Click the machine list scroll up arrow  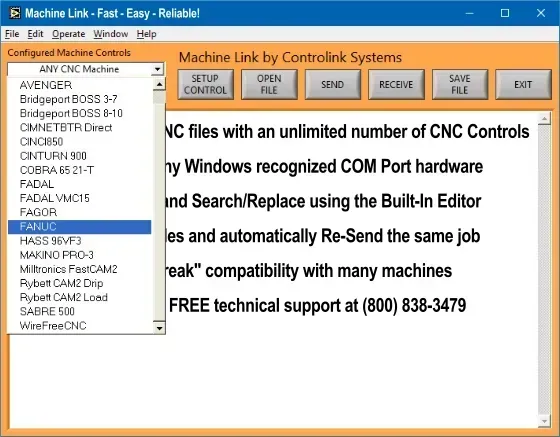[159, 84]
